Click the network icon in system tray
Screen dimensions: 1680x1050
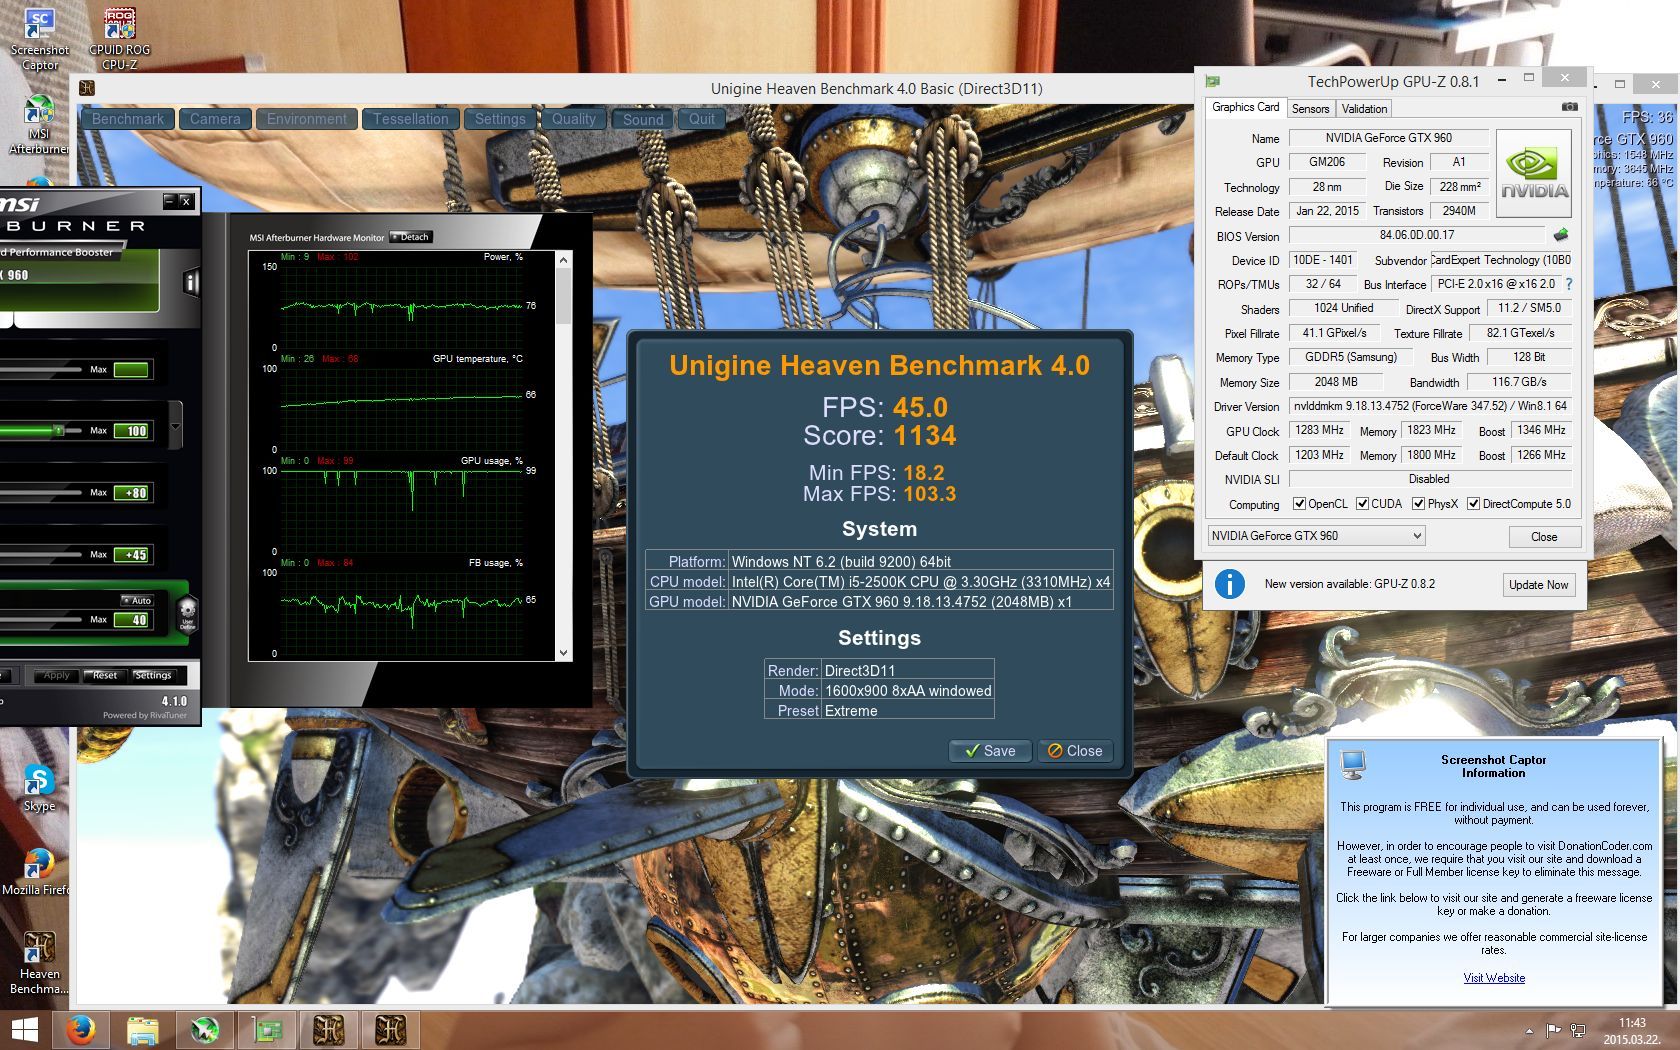(x=1578, y=1030)
